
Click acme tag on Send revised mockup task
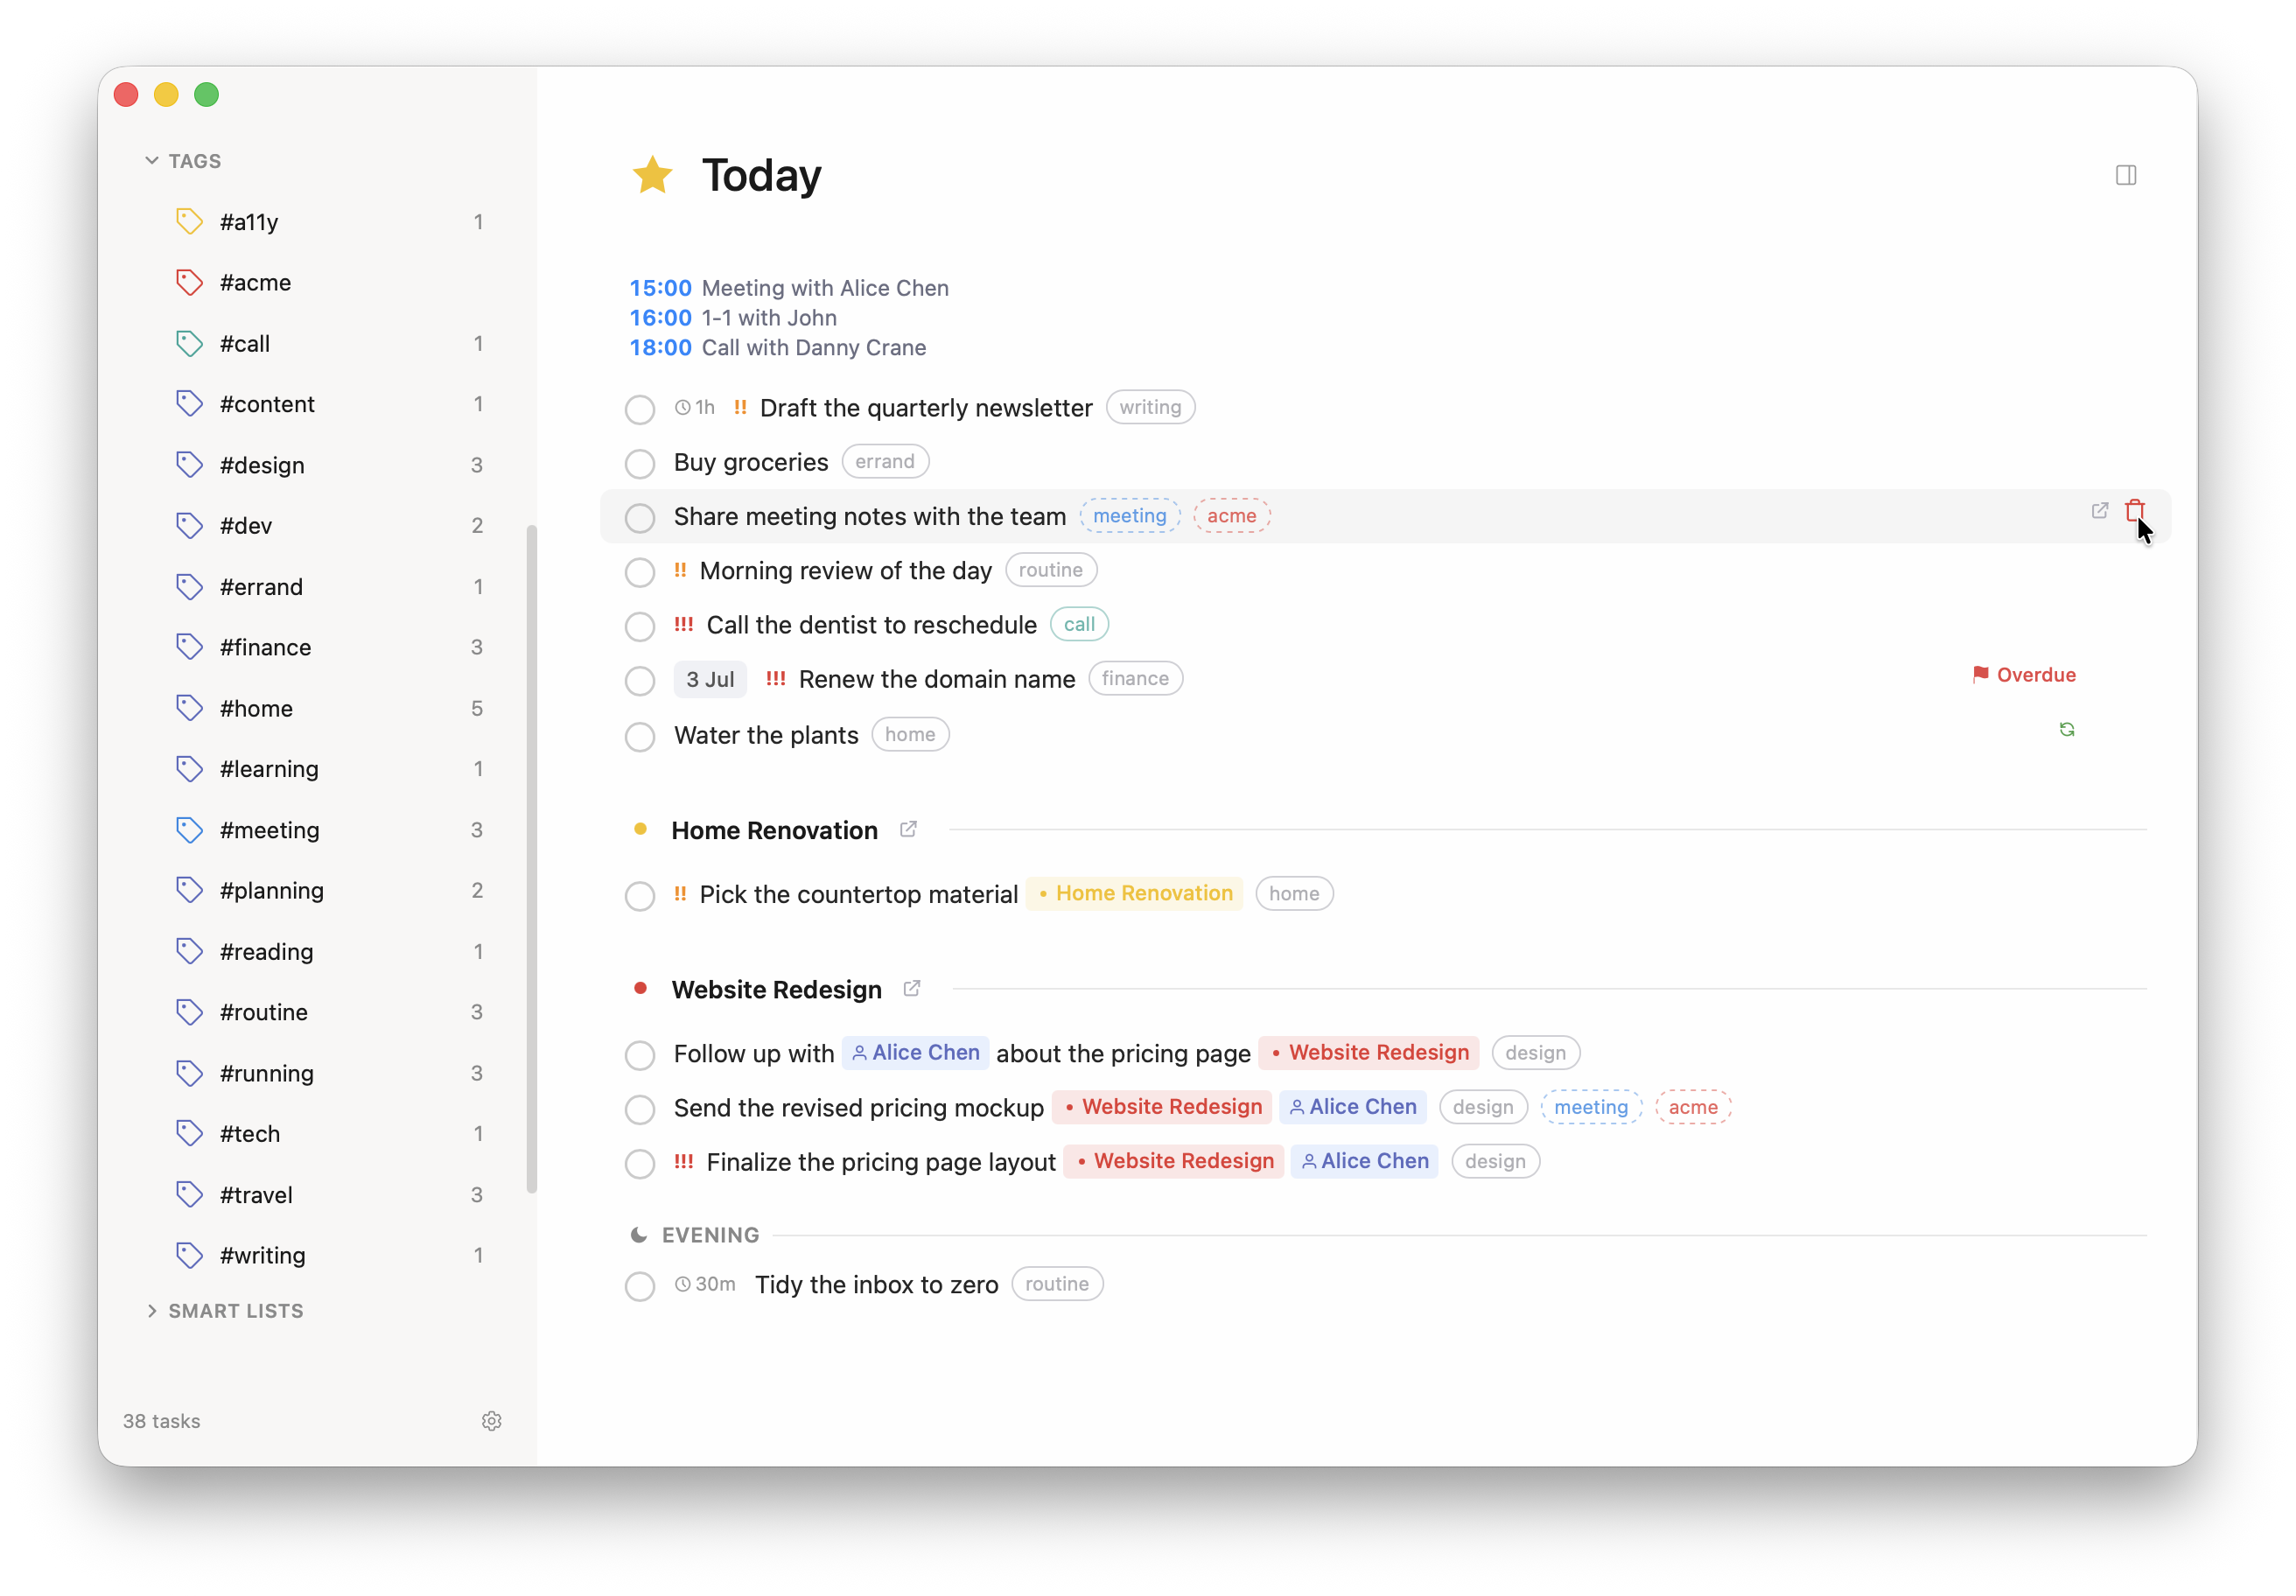1693,1107
